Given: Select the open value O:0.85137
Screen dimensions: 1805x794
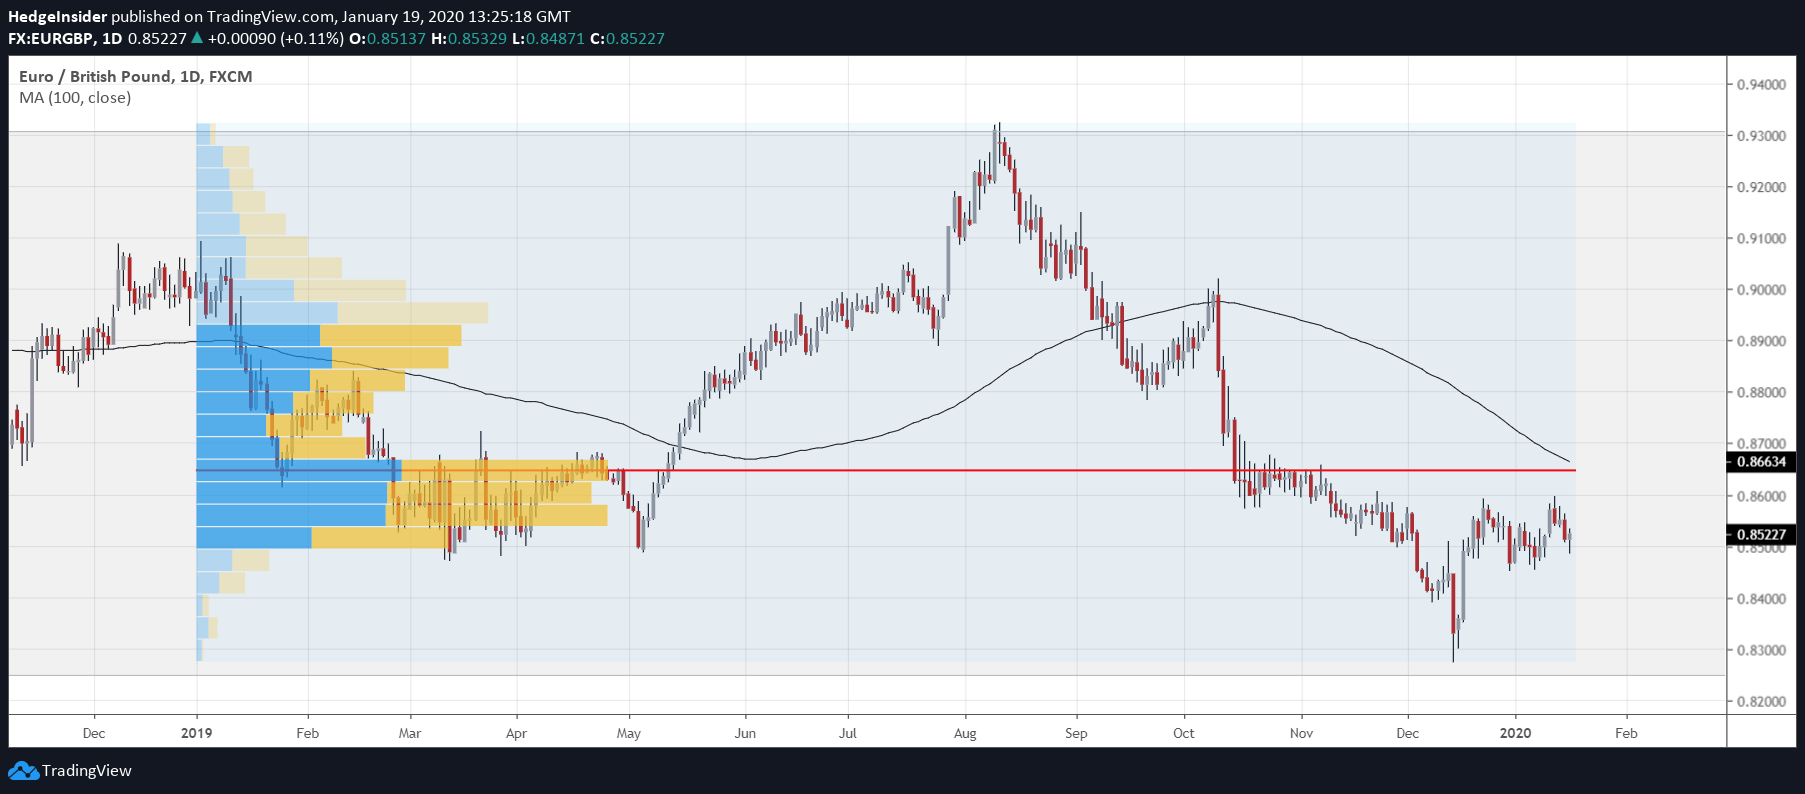Looking at the screenshot, I should coord(387,39).
